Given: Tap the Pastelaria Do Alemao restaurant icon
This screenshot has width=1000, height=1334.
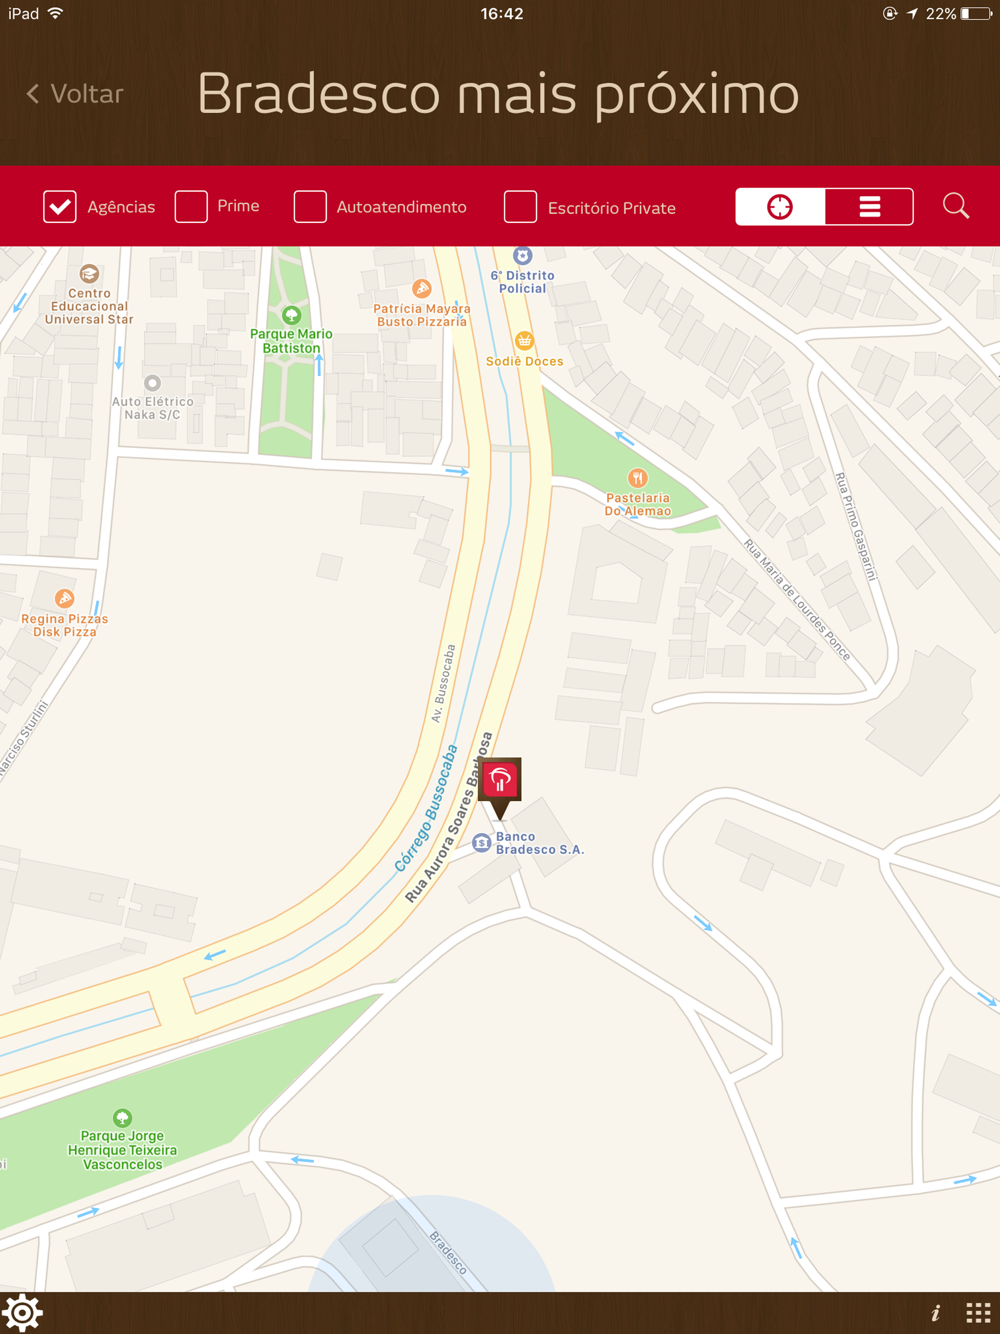Looking at the screenshot, I should [637, 478].
